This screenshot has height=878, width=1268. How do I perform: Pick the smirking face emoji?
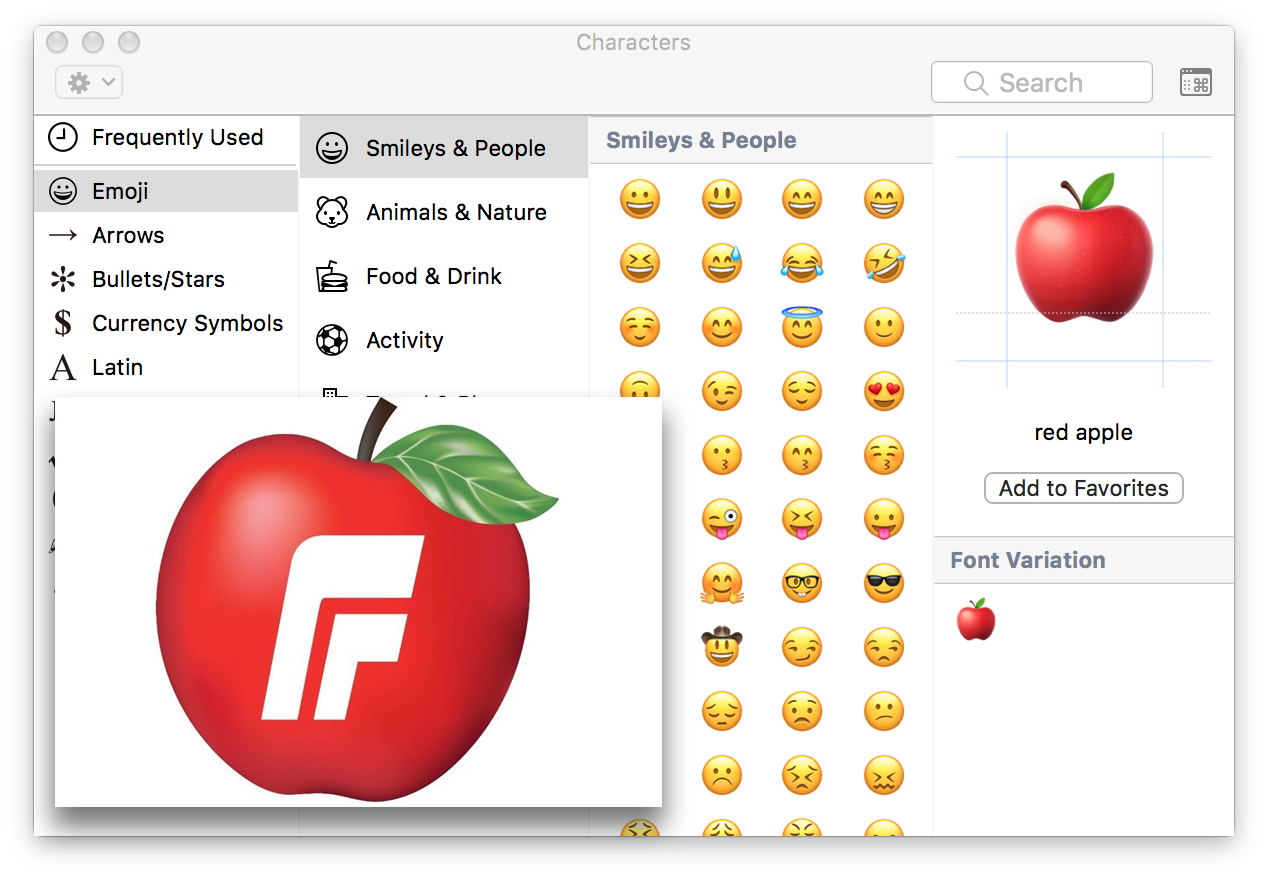(802, 647)
